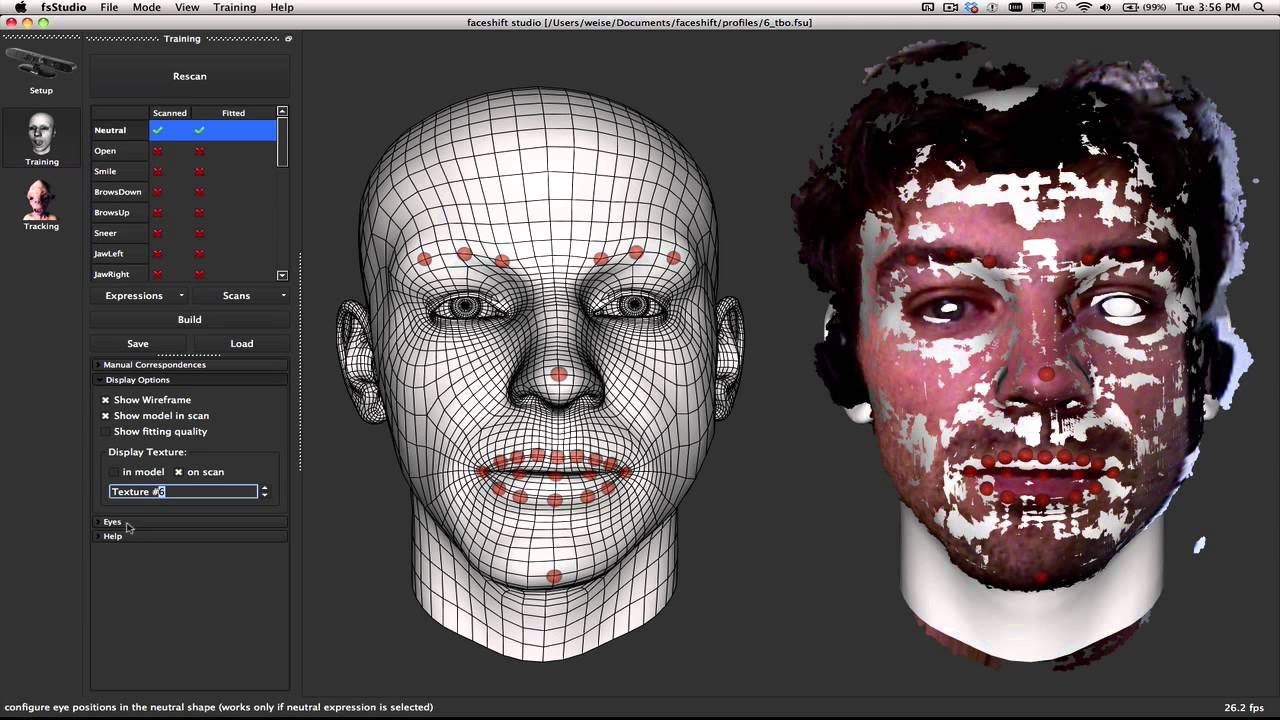This screenshot has width=1280, height=720.
Task: Click the Smile row fitted red cross
Action: coord(199,171)
